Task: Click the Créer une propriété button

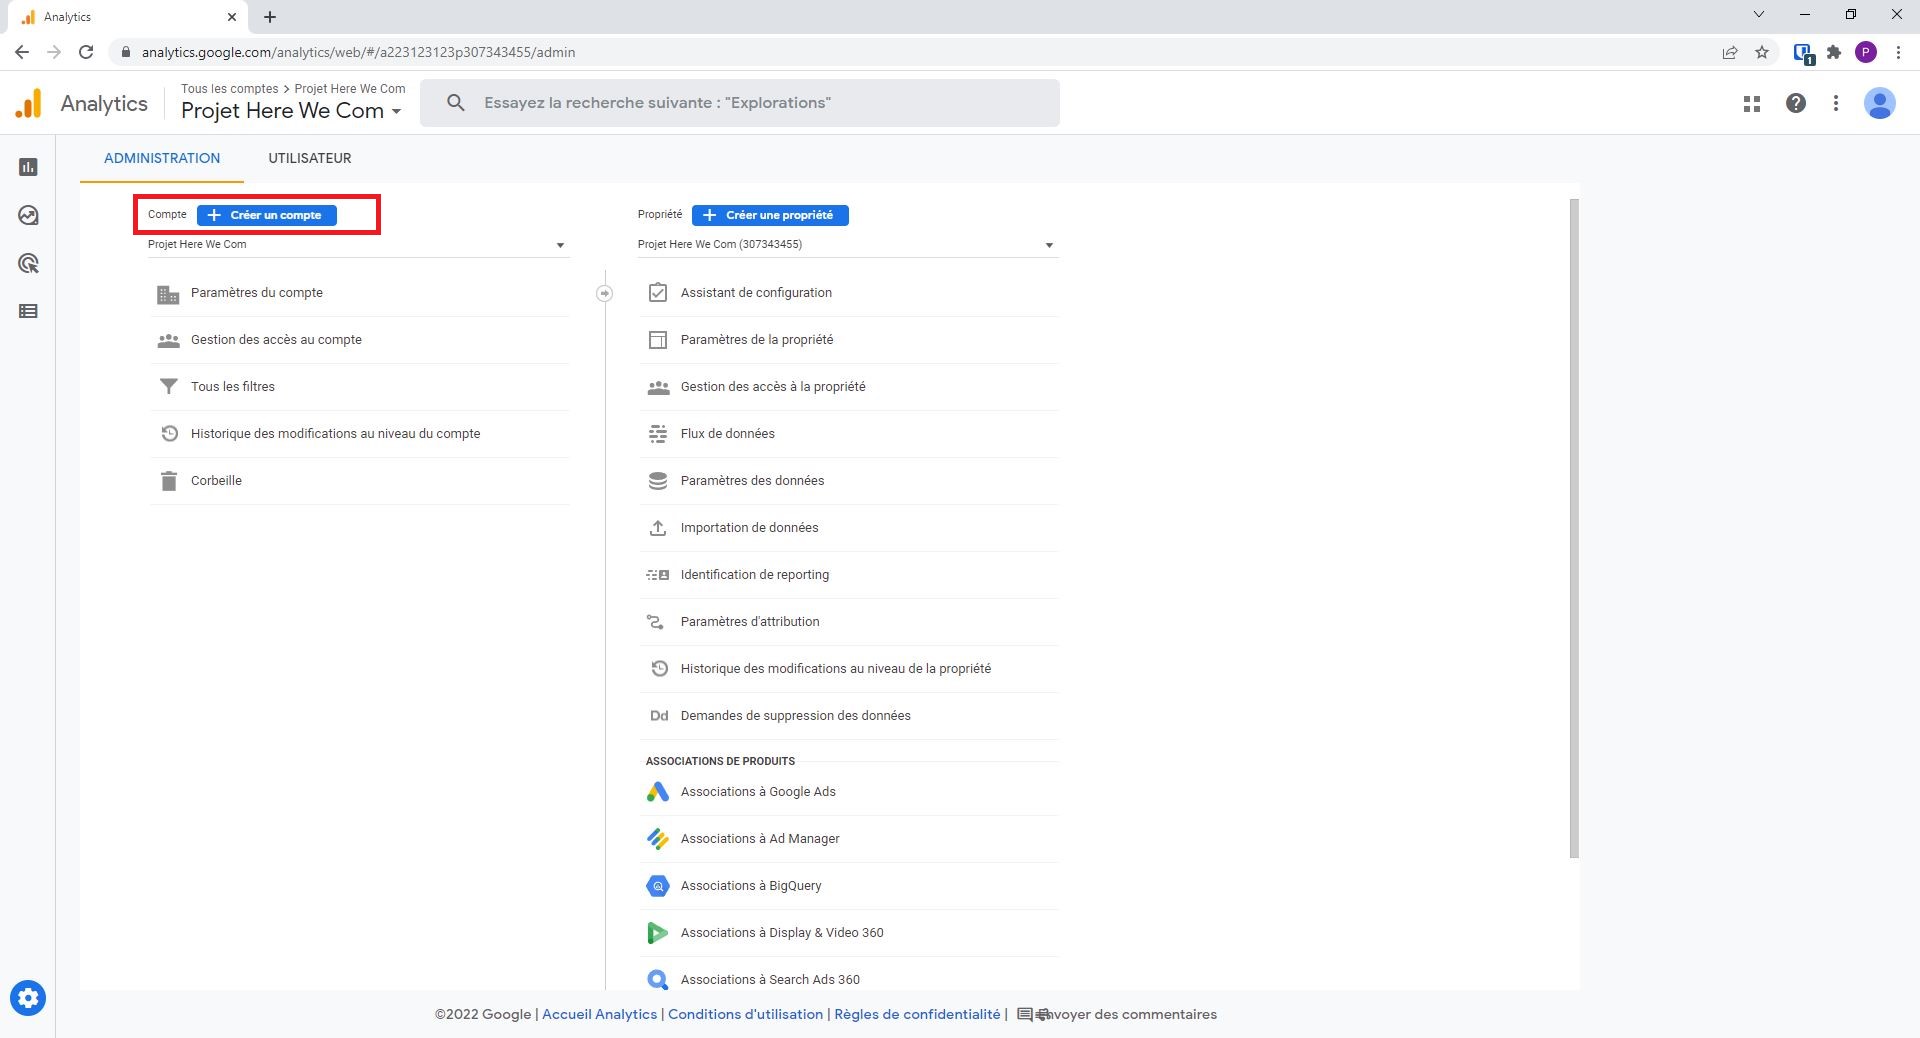Action: (x=770, y=215)
